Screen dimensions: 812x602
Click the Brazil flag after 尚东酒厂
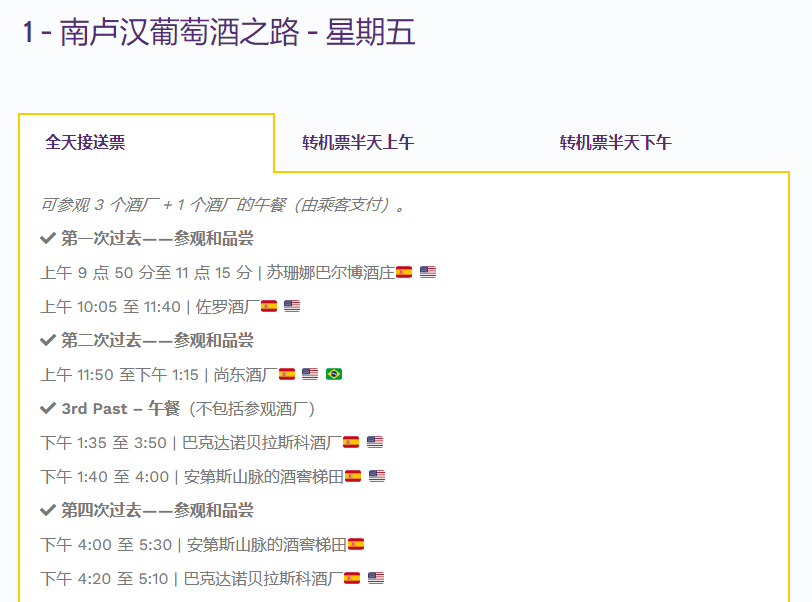click(334, 374)
